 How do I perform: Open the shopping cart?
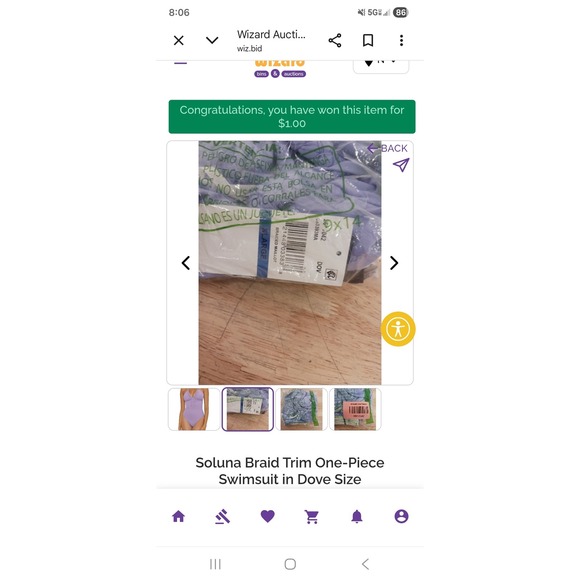tap(312, 517)
